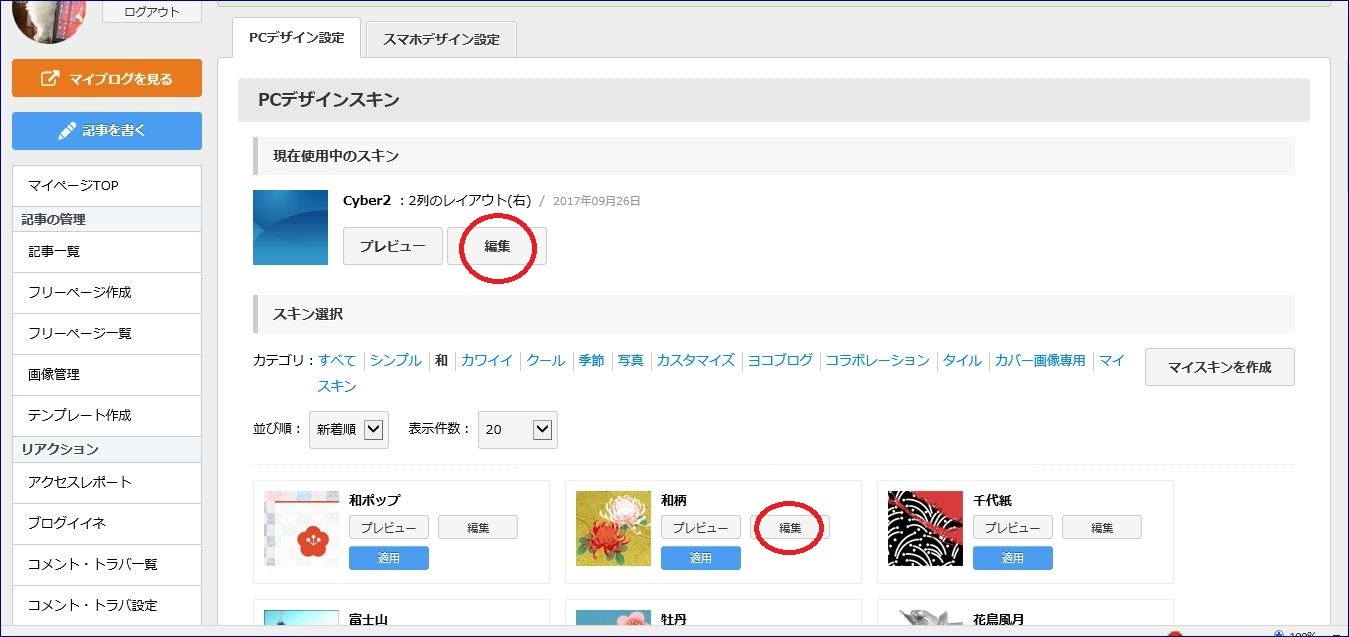1349x637 pixels.
Task: Apply the 千代紙 skin
Action: click(1013, 558)
